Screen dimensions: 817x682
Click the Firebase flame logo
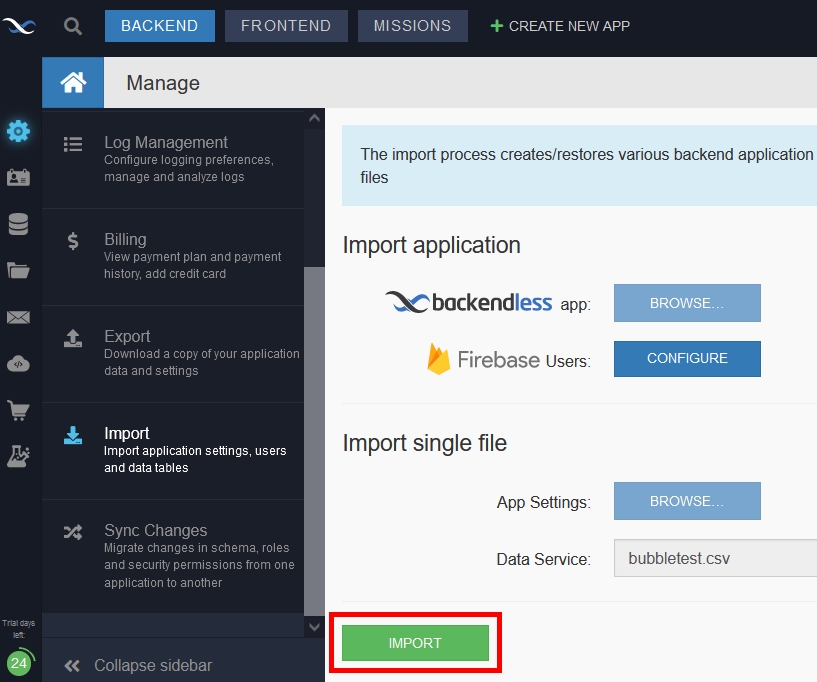pyautogui.click(x=438, y=359)
